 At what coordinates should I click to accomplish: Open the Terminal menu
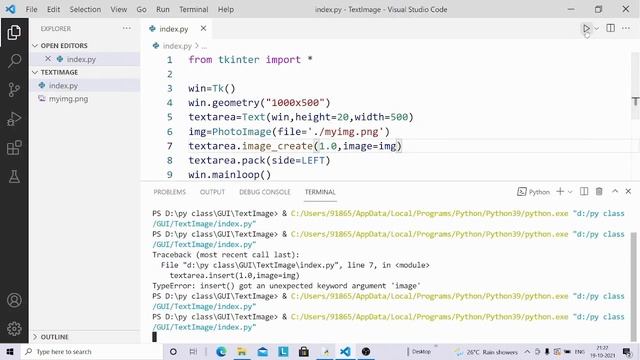click(193, 9)
